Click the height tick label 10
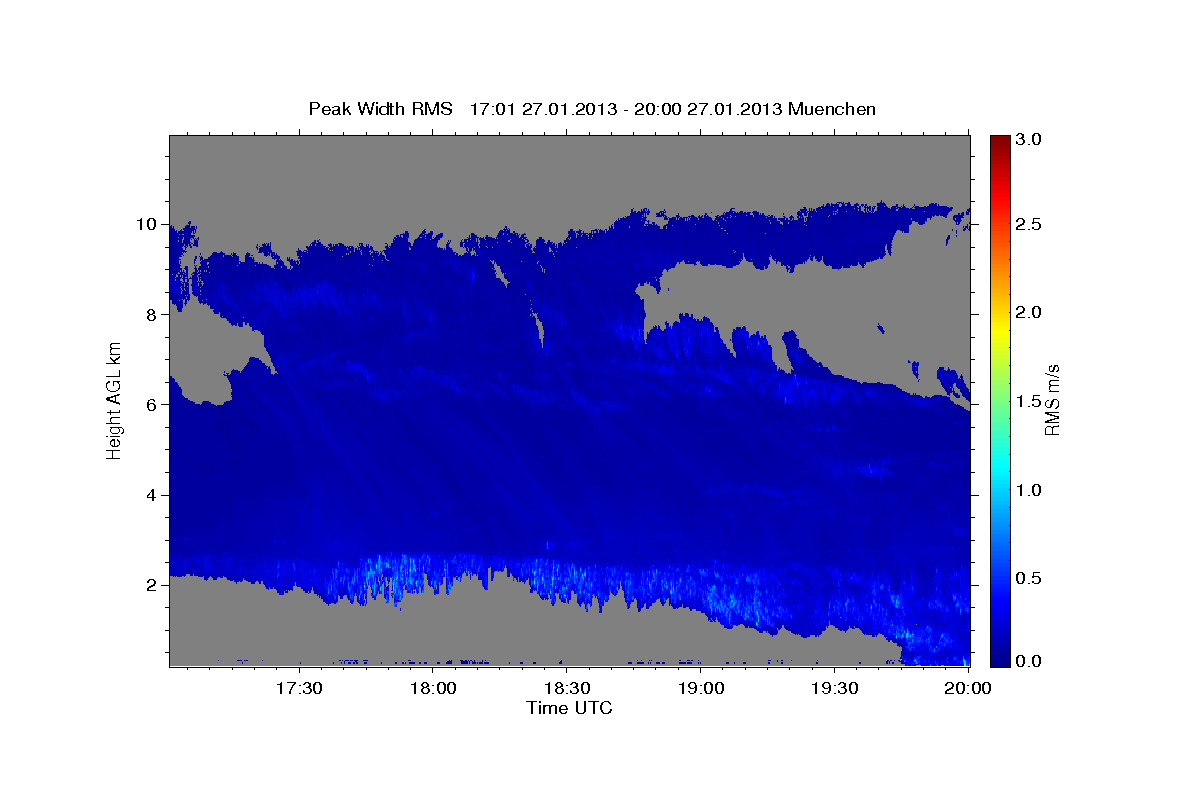This screenshot has width=1200, height=800. (x=148, y=224)
